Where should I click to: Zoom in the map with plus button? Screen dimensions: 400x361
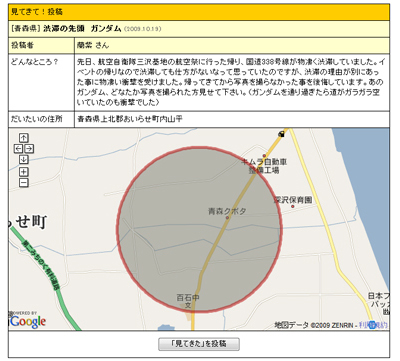[x=23, y=172]
